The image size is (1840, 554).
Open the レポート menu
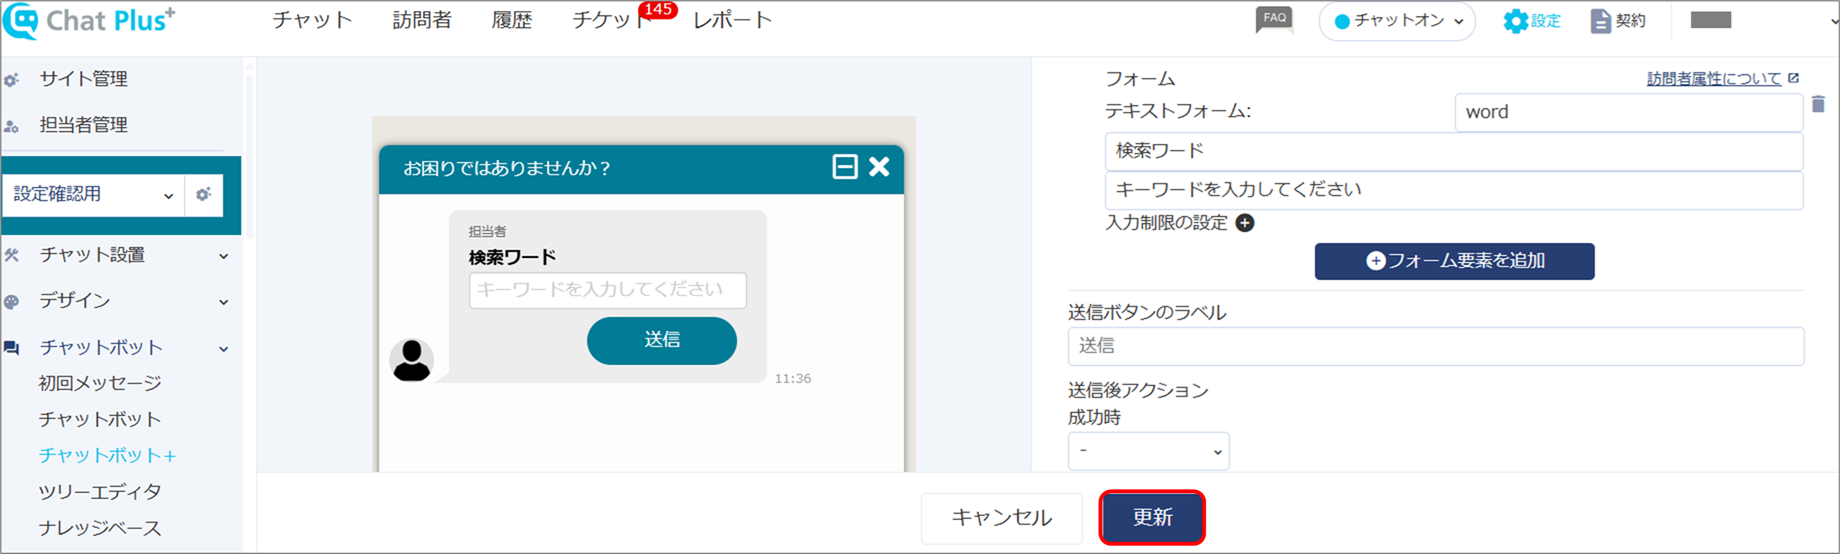(733, 21)
